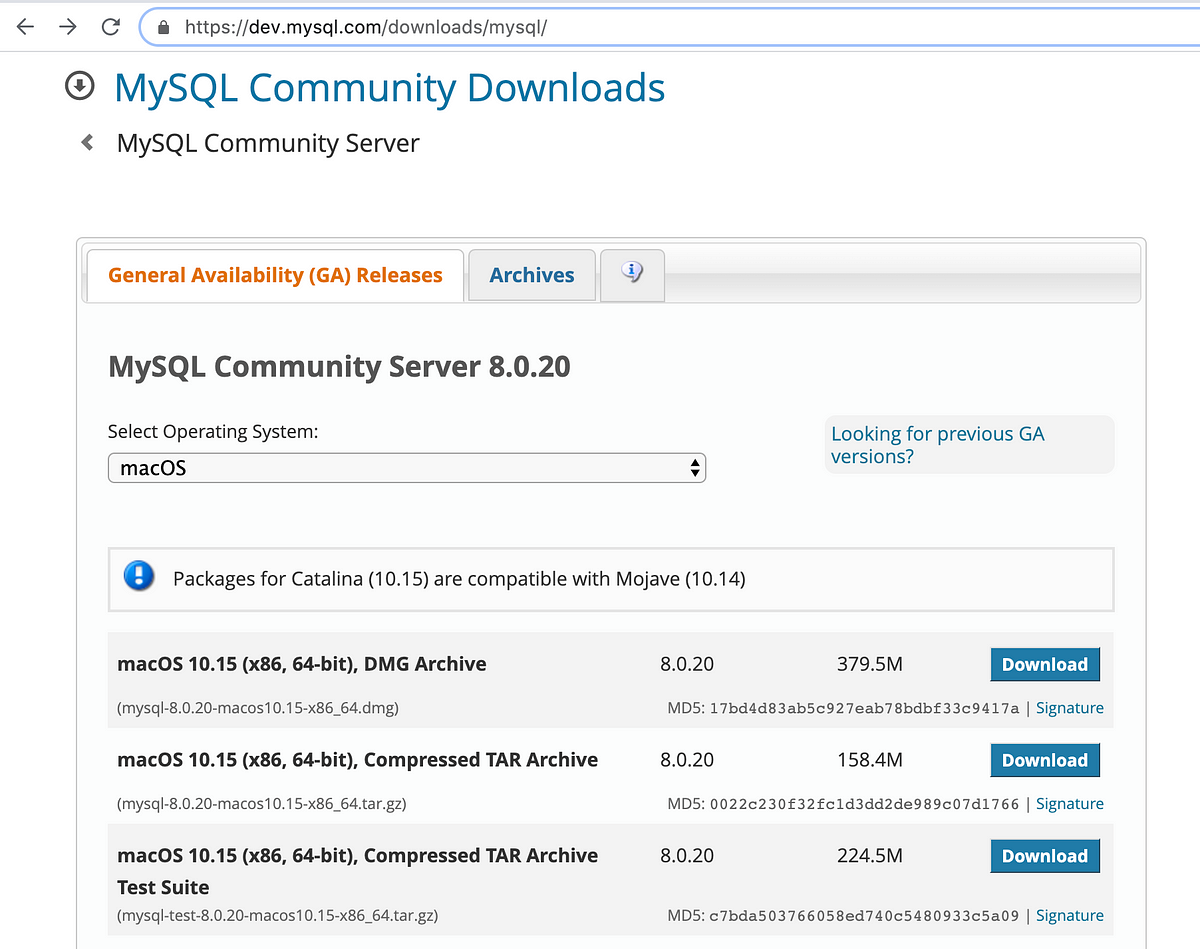Click the blue exclamation notice icon
This screenshot has width=1200, height=949.
139,576
